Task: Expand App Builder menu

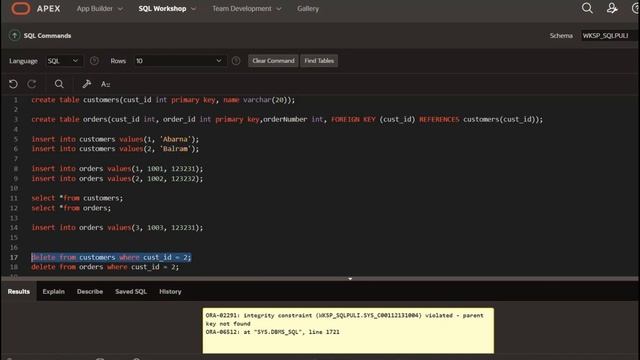Action: pos(100,9)
